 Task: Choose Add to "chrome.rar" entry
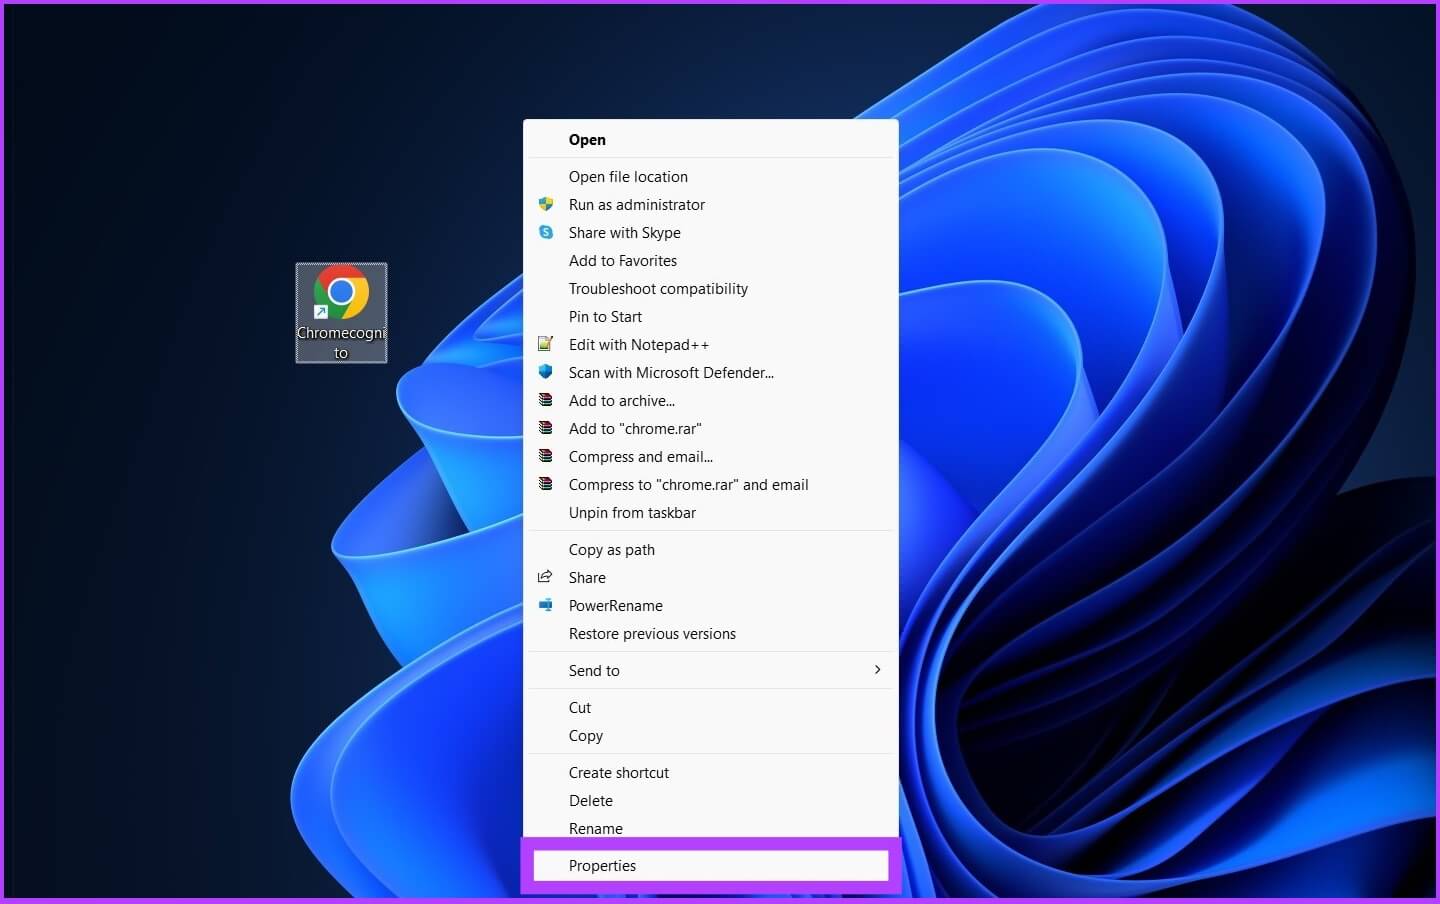711,429
